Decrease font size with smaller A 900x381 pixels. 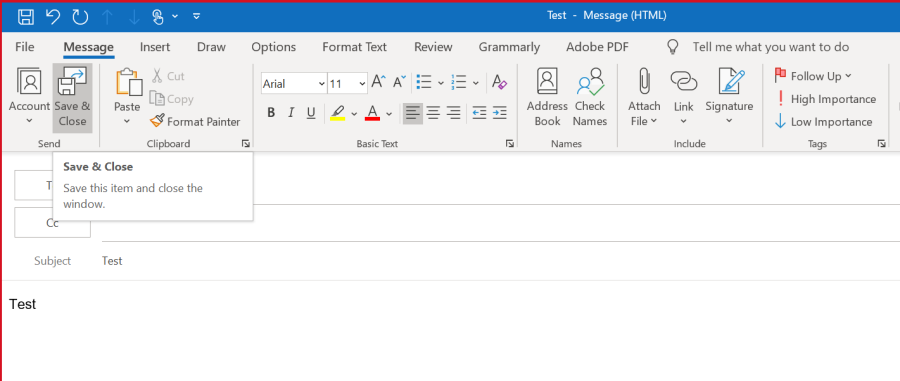399,82
